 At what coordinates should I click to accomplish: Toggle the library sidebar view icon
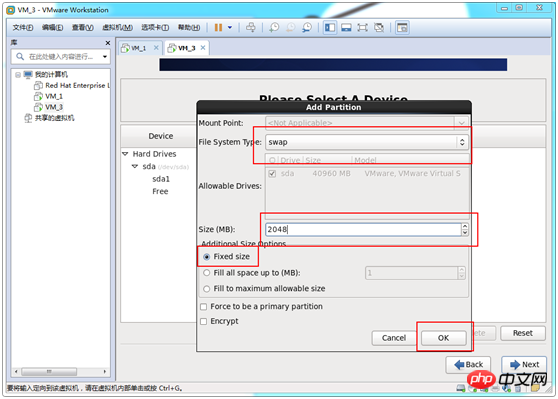tap(330, 27)
